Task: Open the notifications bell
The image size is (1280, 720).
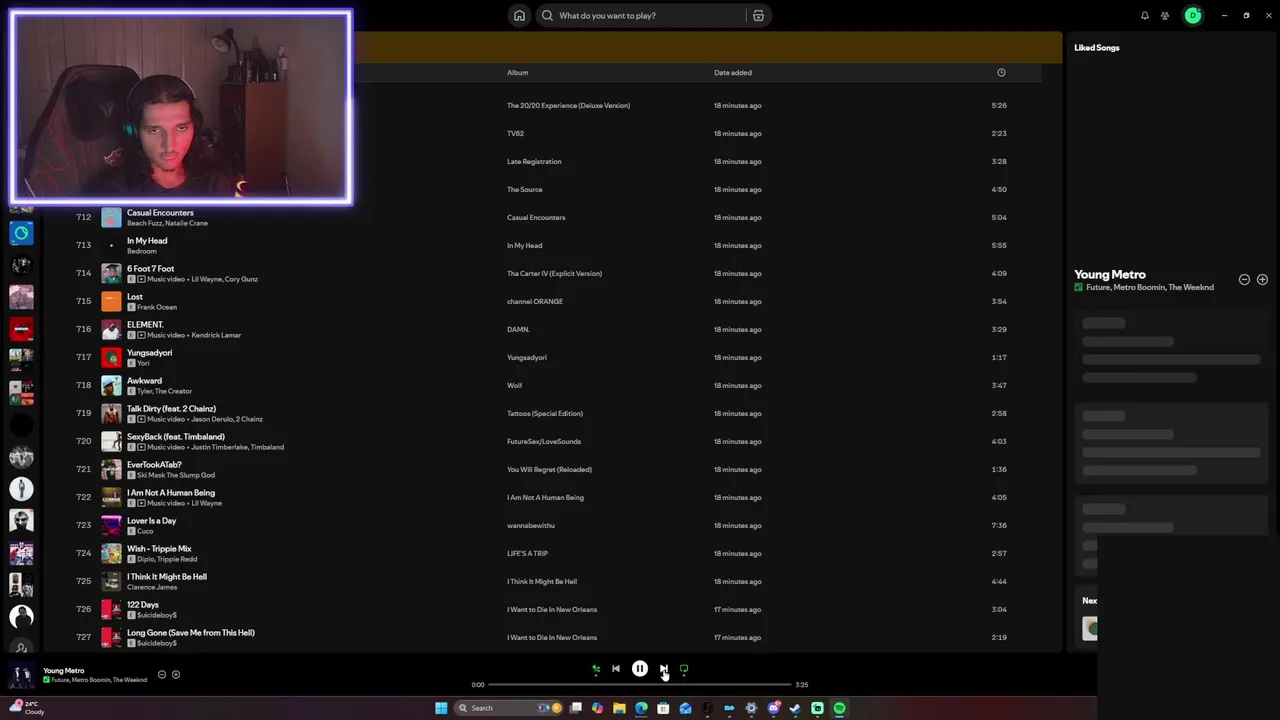Action: coord(1145,15)
